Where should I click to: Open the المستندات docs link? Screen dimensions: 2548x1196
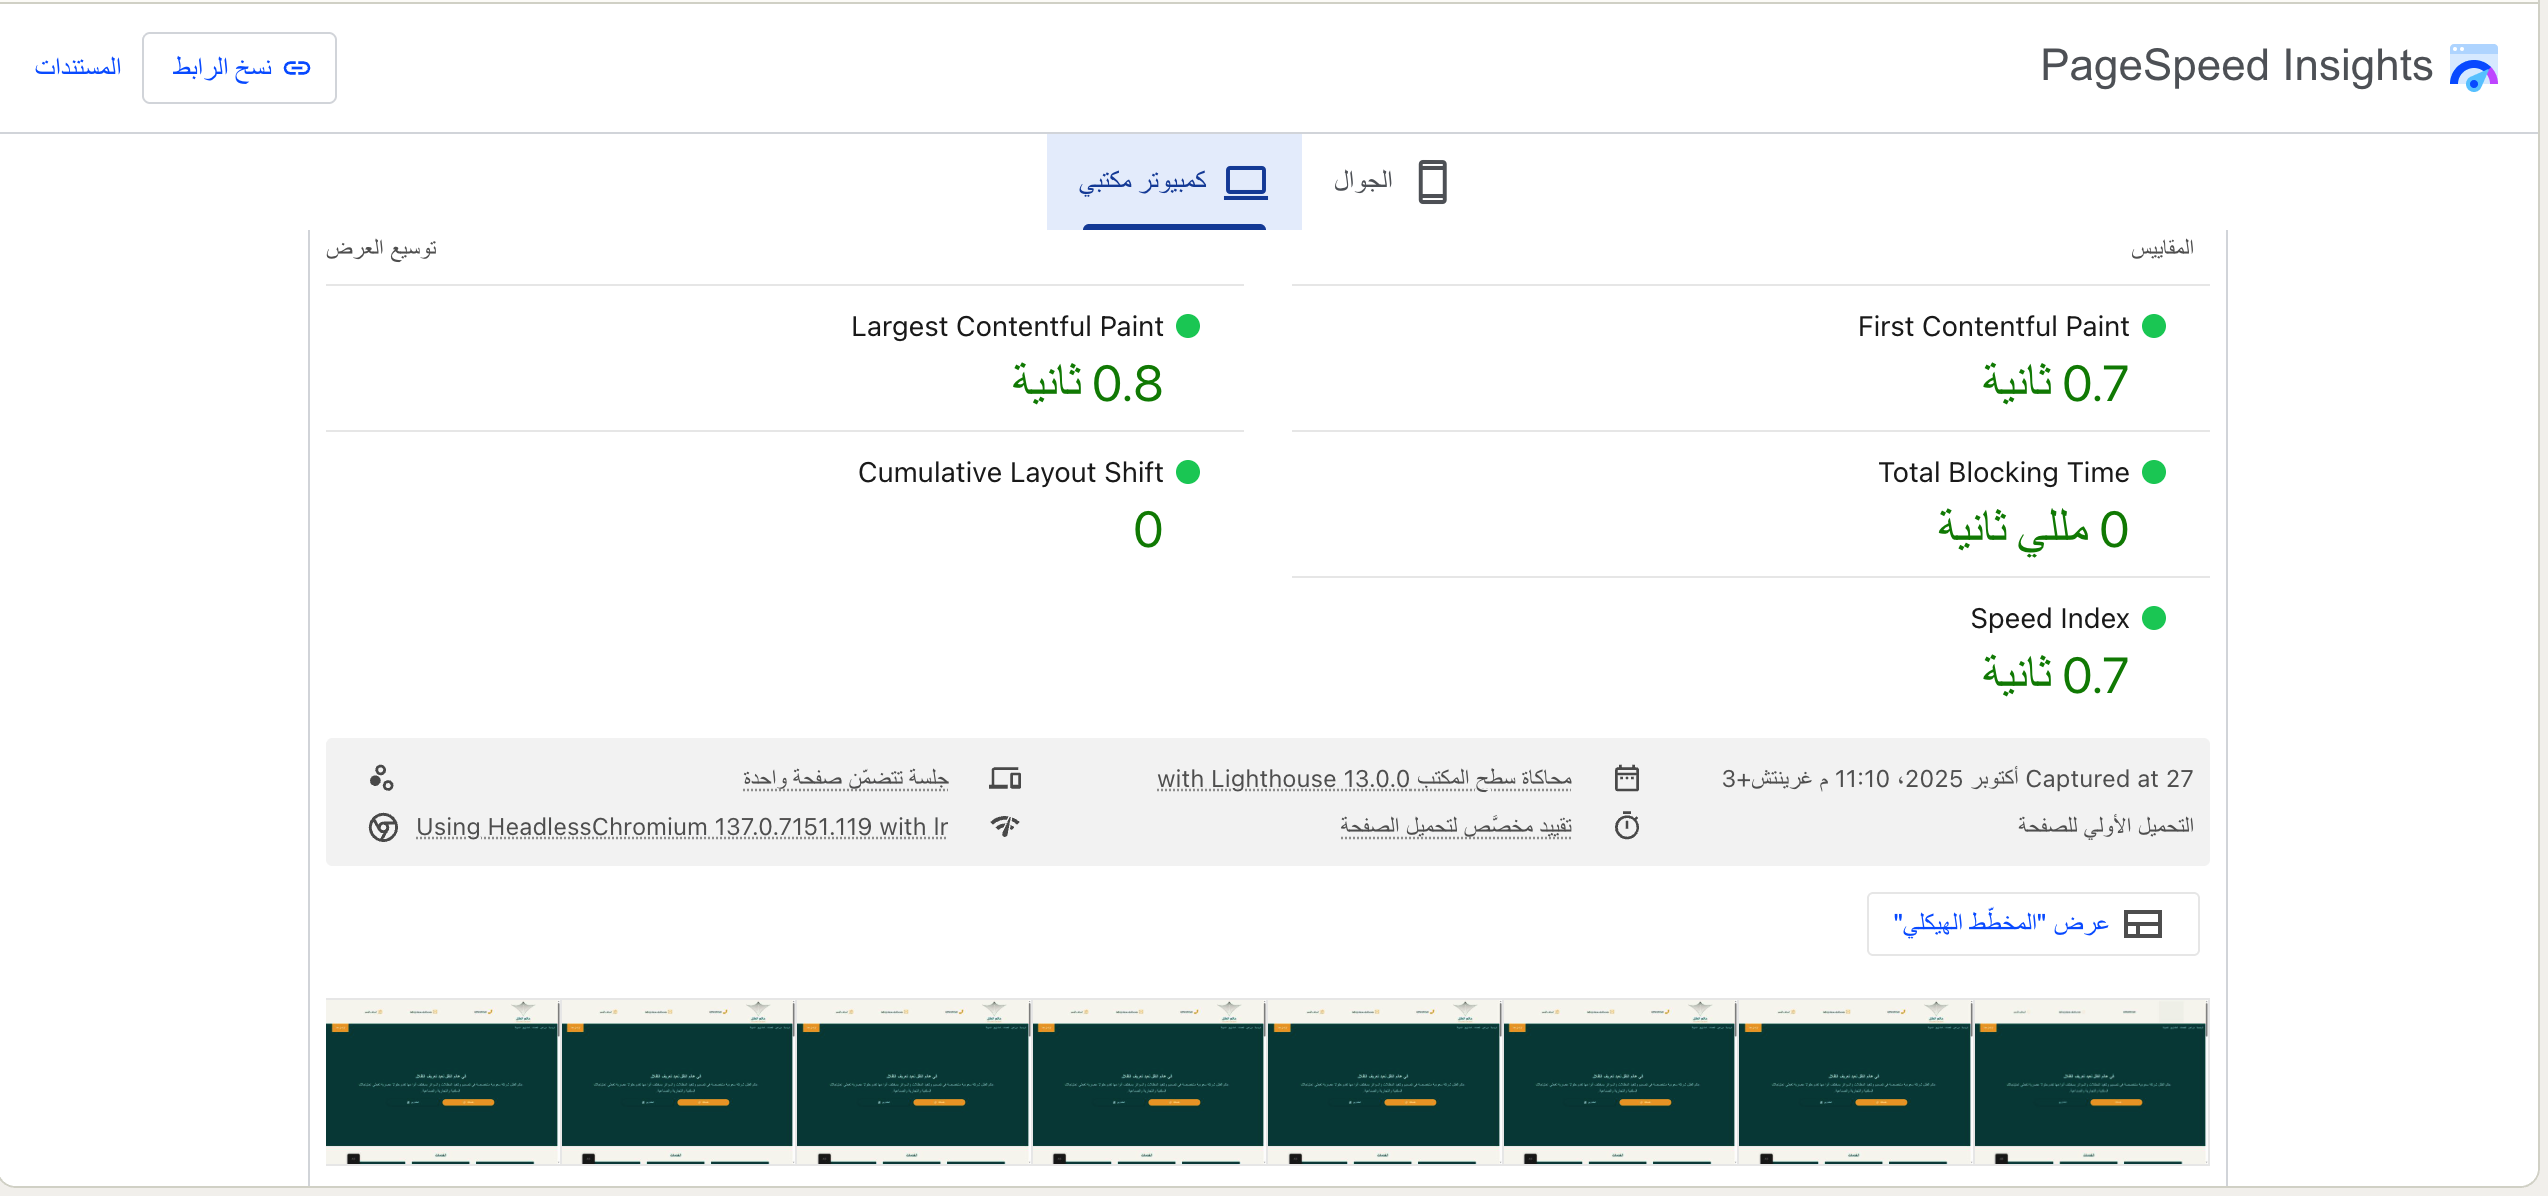[x=78, y=67]
